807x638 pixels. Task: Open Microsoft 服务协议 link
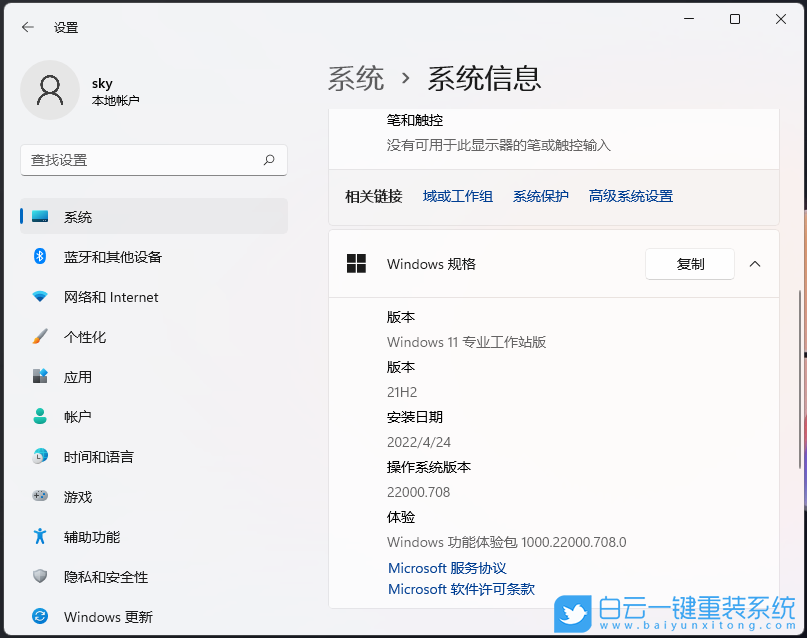coord(446,567)
